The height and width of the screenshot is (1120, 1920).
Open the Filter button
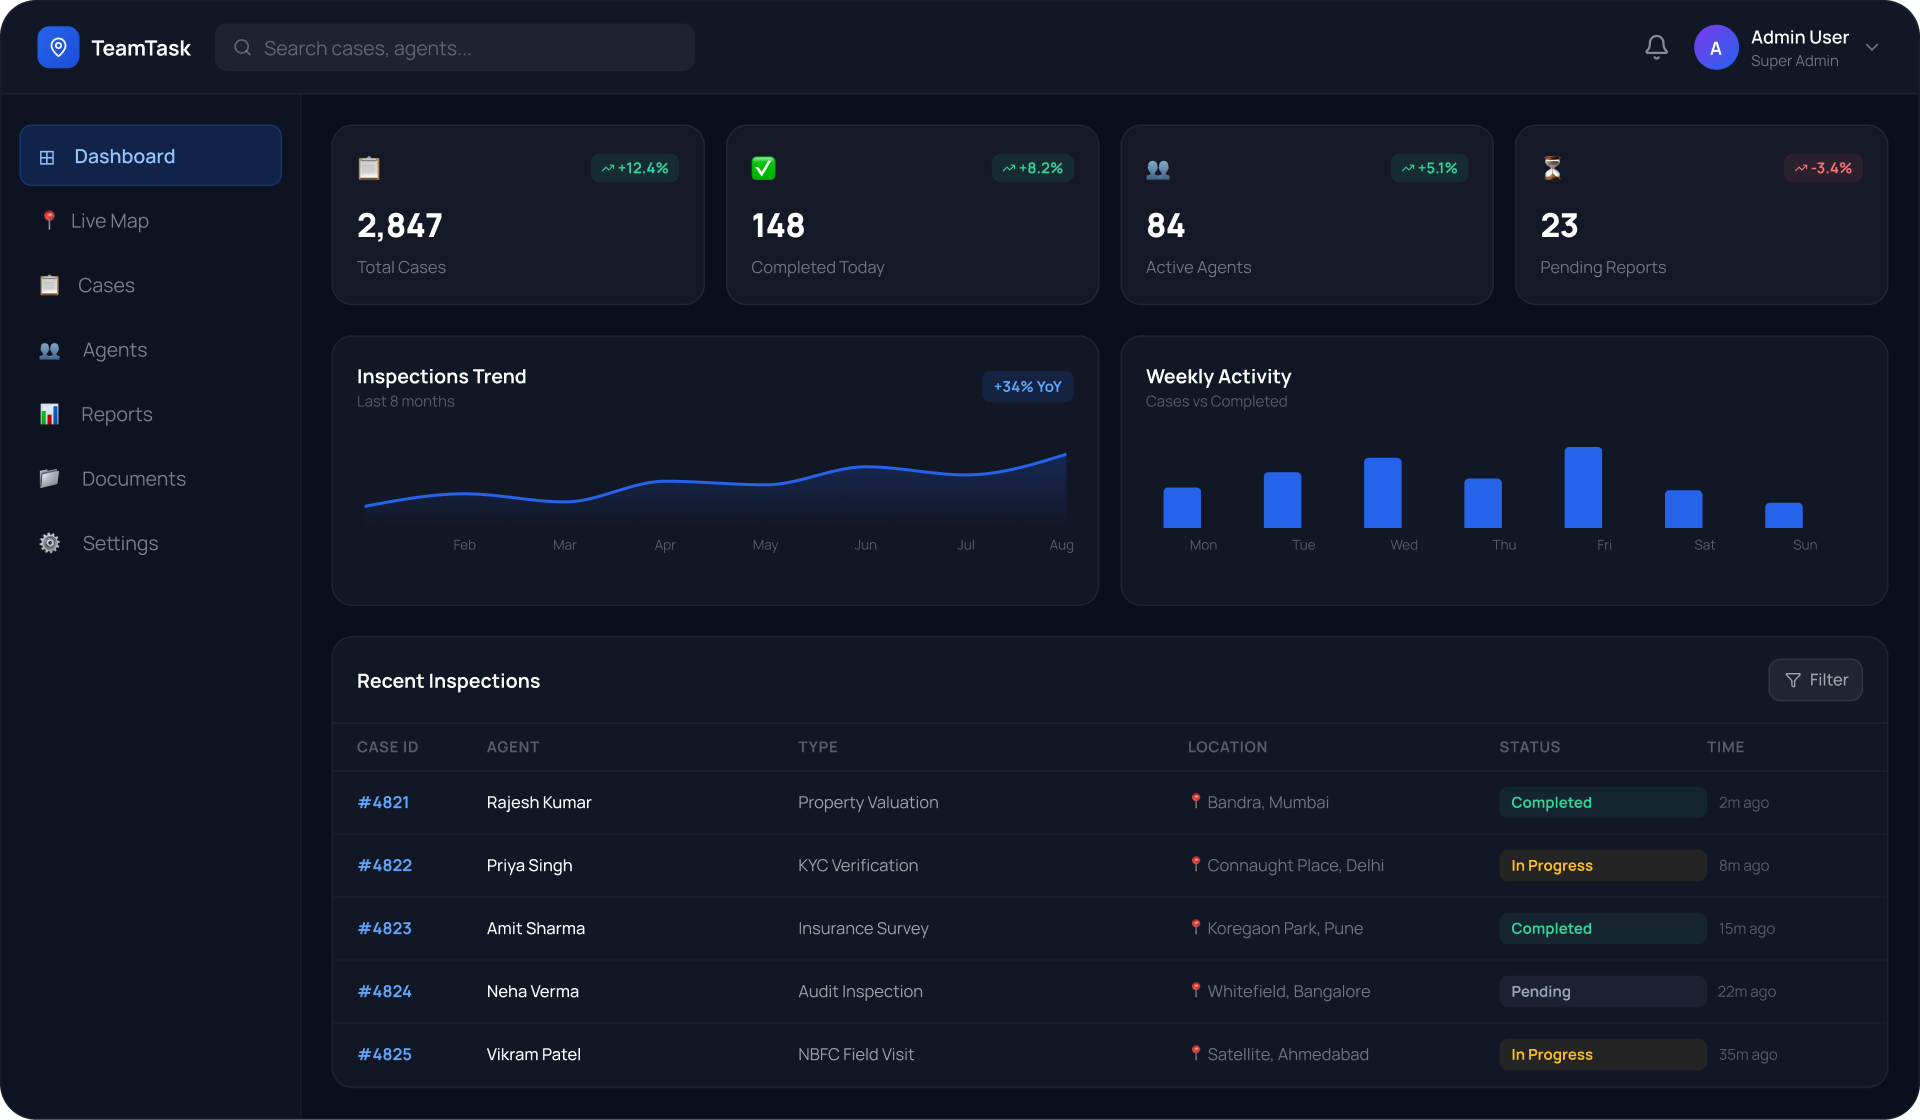1815,680
